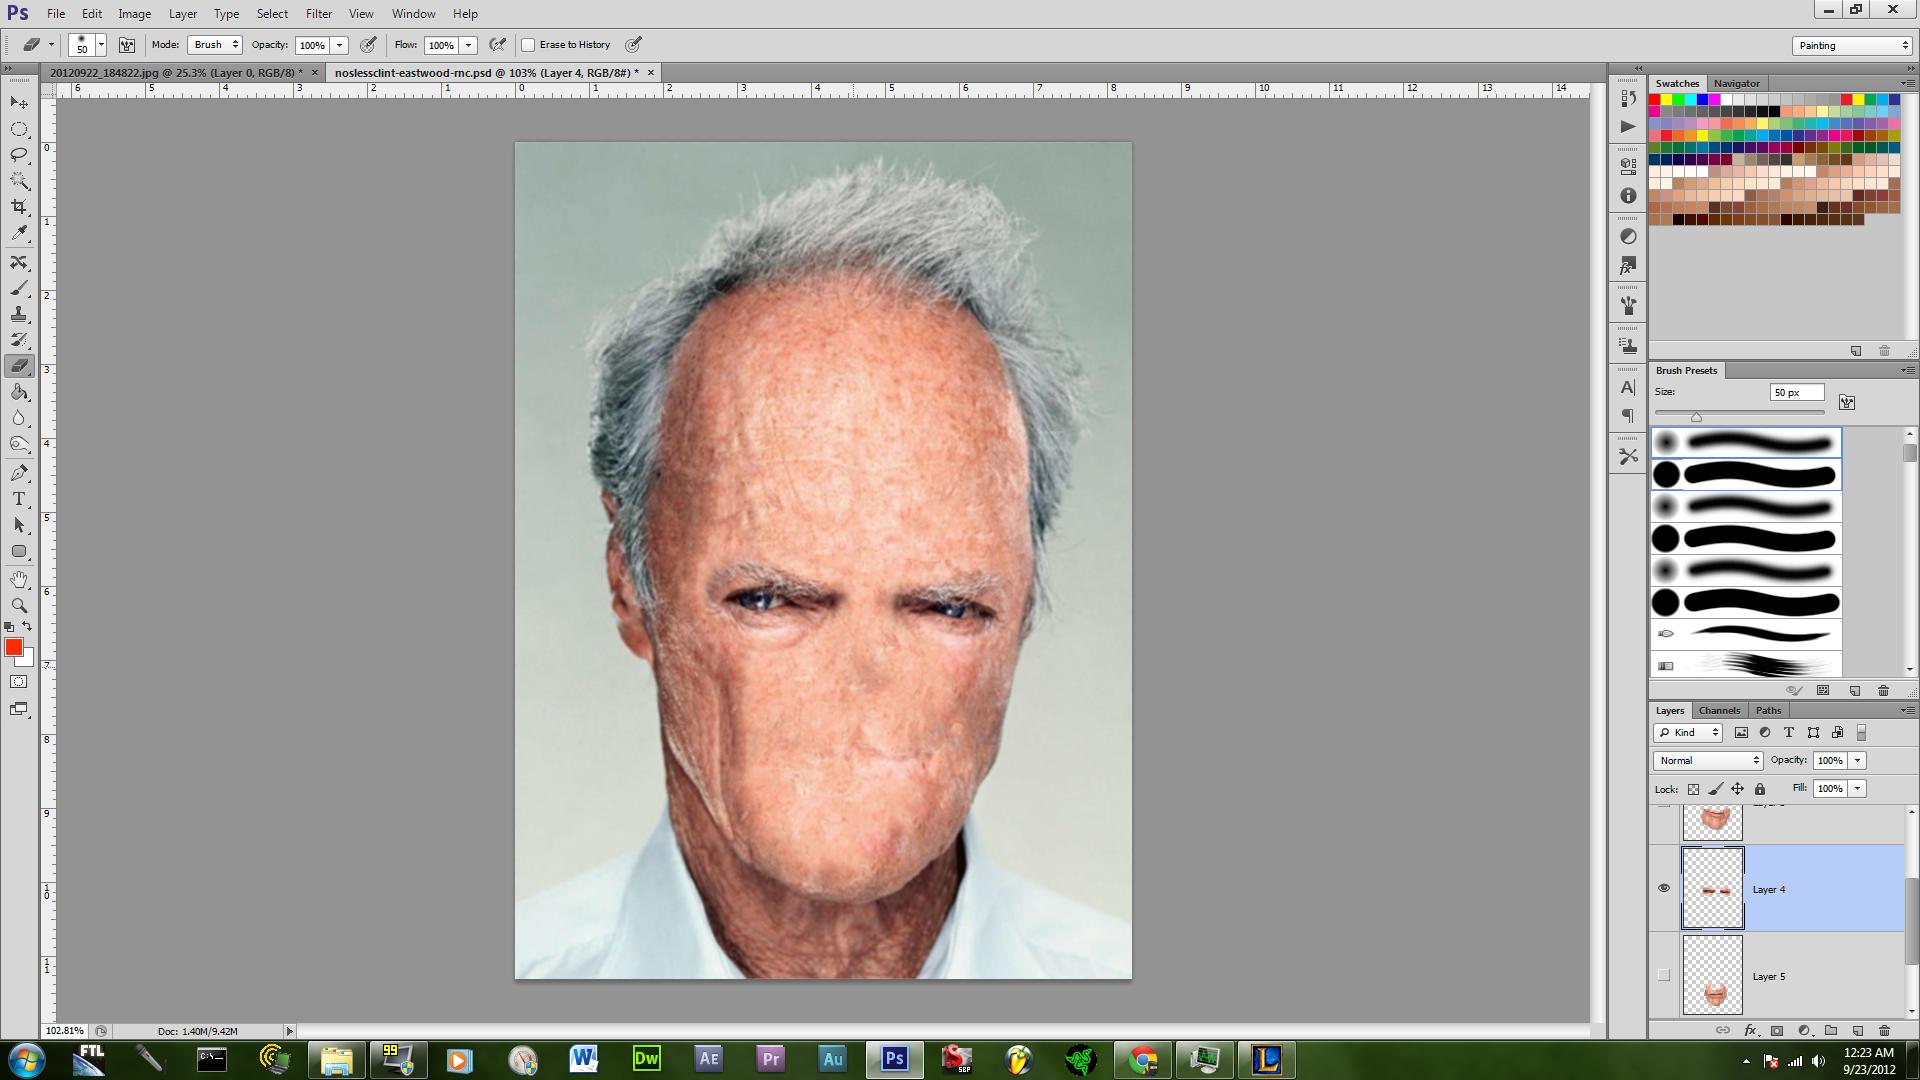This screenshot has height=1080, width=1920.
Task: Pick the pure red swatch
Action: 1655,100
